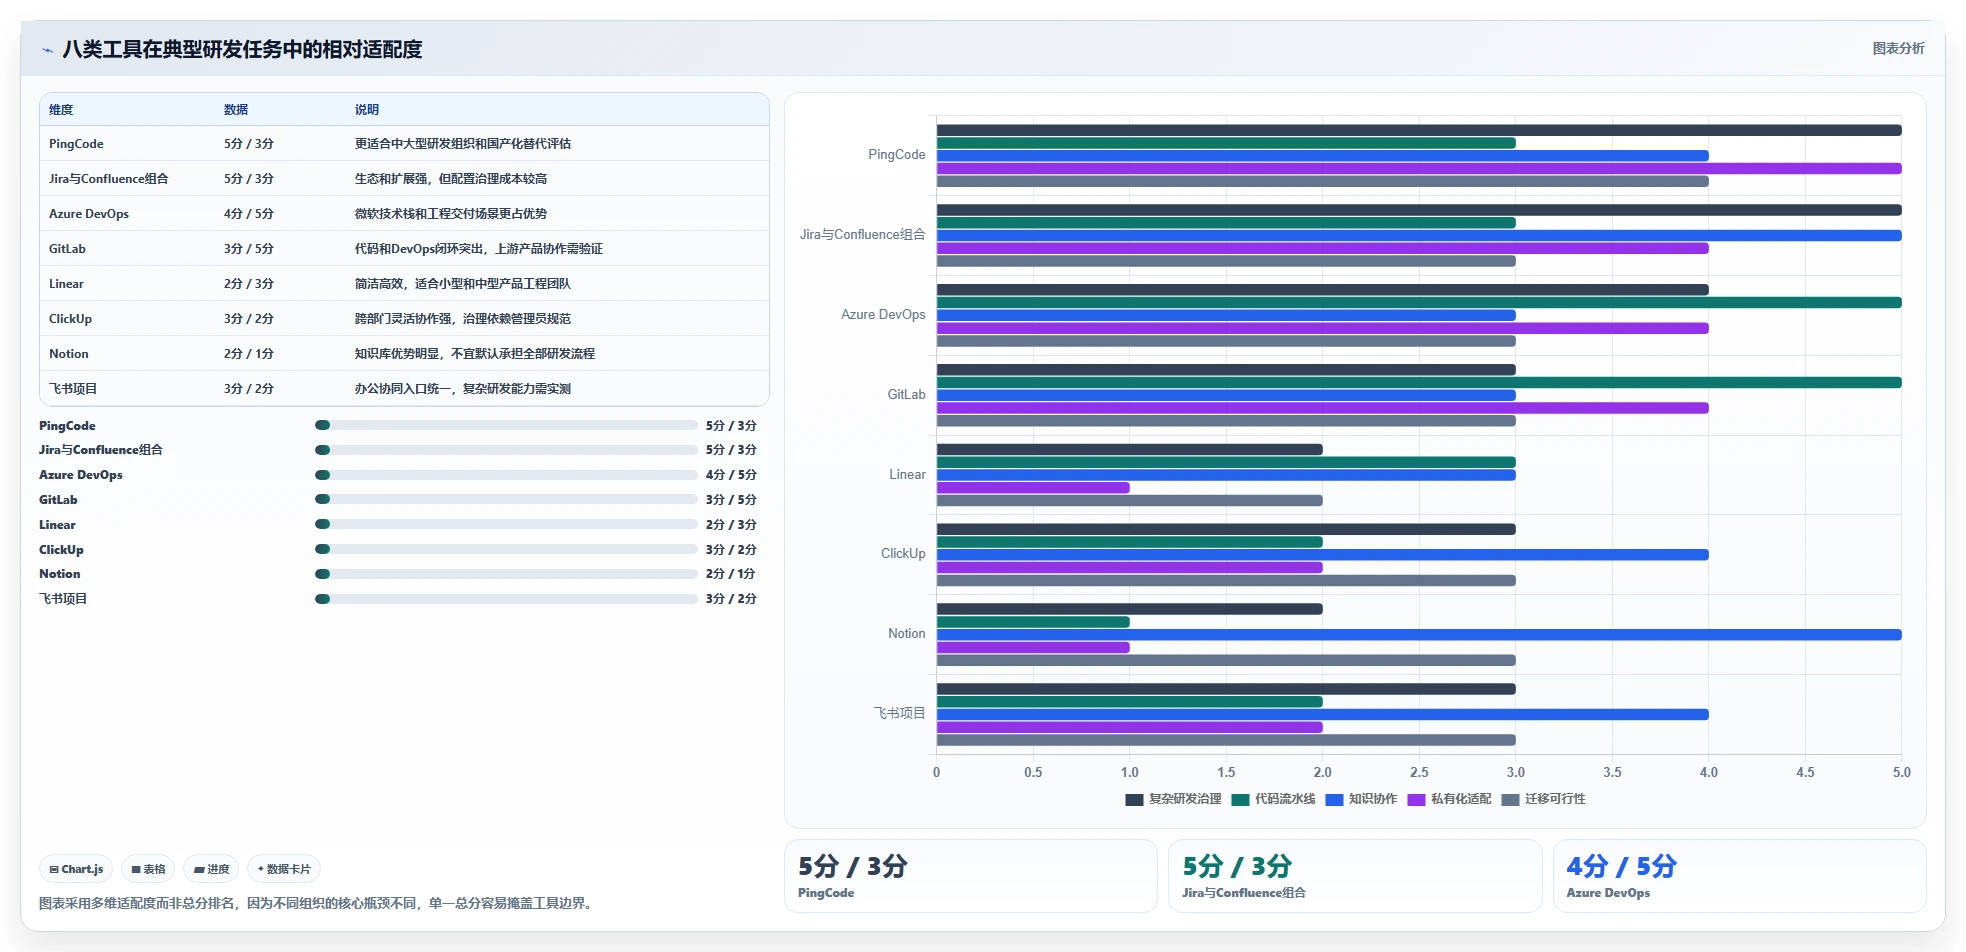Click the description 更适合中大型研发组织和国产化替代评估
Image resolution: width=1966 pixels, height=952 pixels.
[463, 144]
